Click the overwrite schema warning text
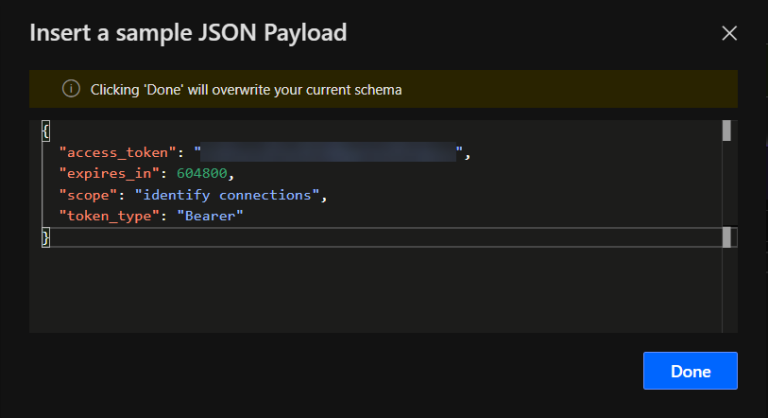 click(x=246, y=90)
